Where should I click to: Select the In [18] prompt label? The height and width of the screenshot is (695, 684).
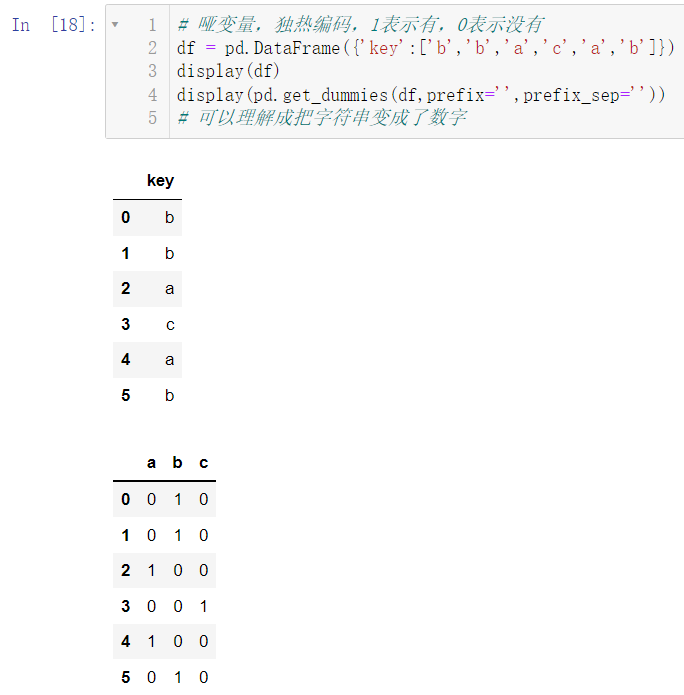coord(54,25)
